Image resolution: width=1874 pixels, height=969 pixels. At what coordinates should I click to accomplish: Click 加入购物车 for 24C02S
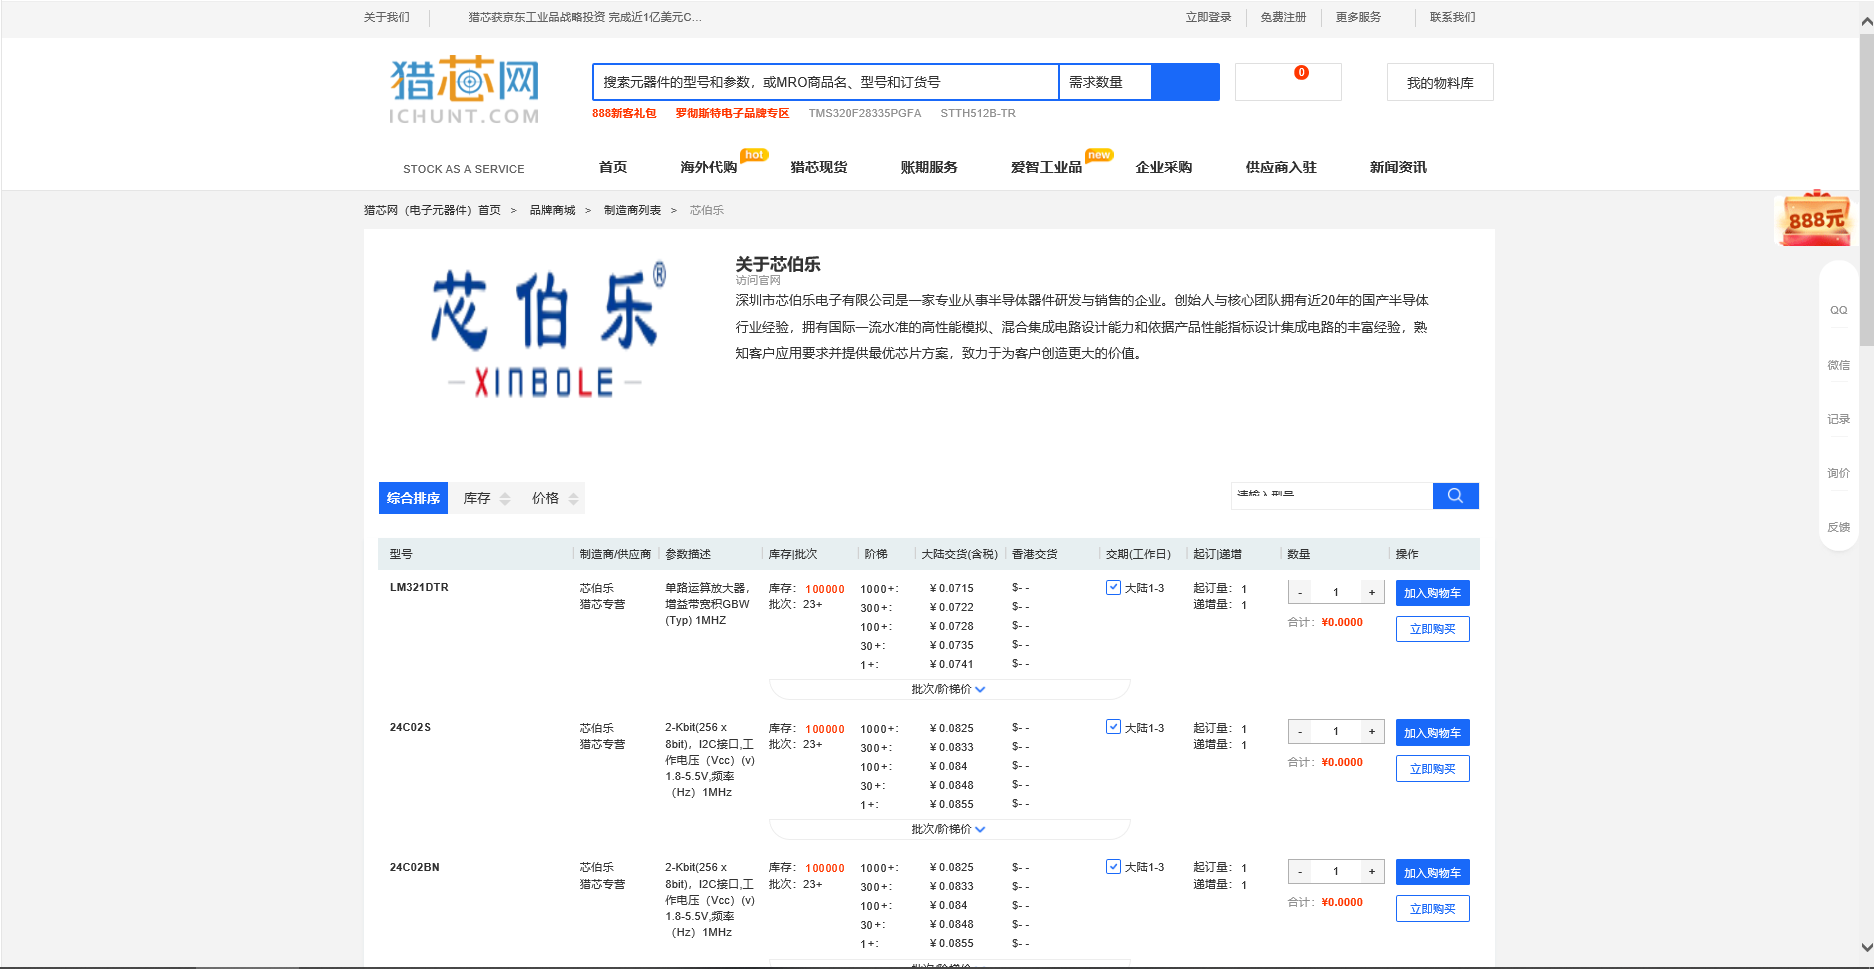[1432, 733]
